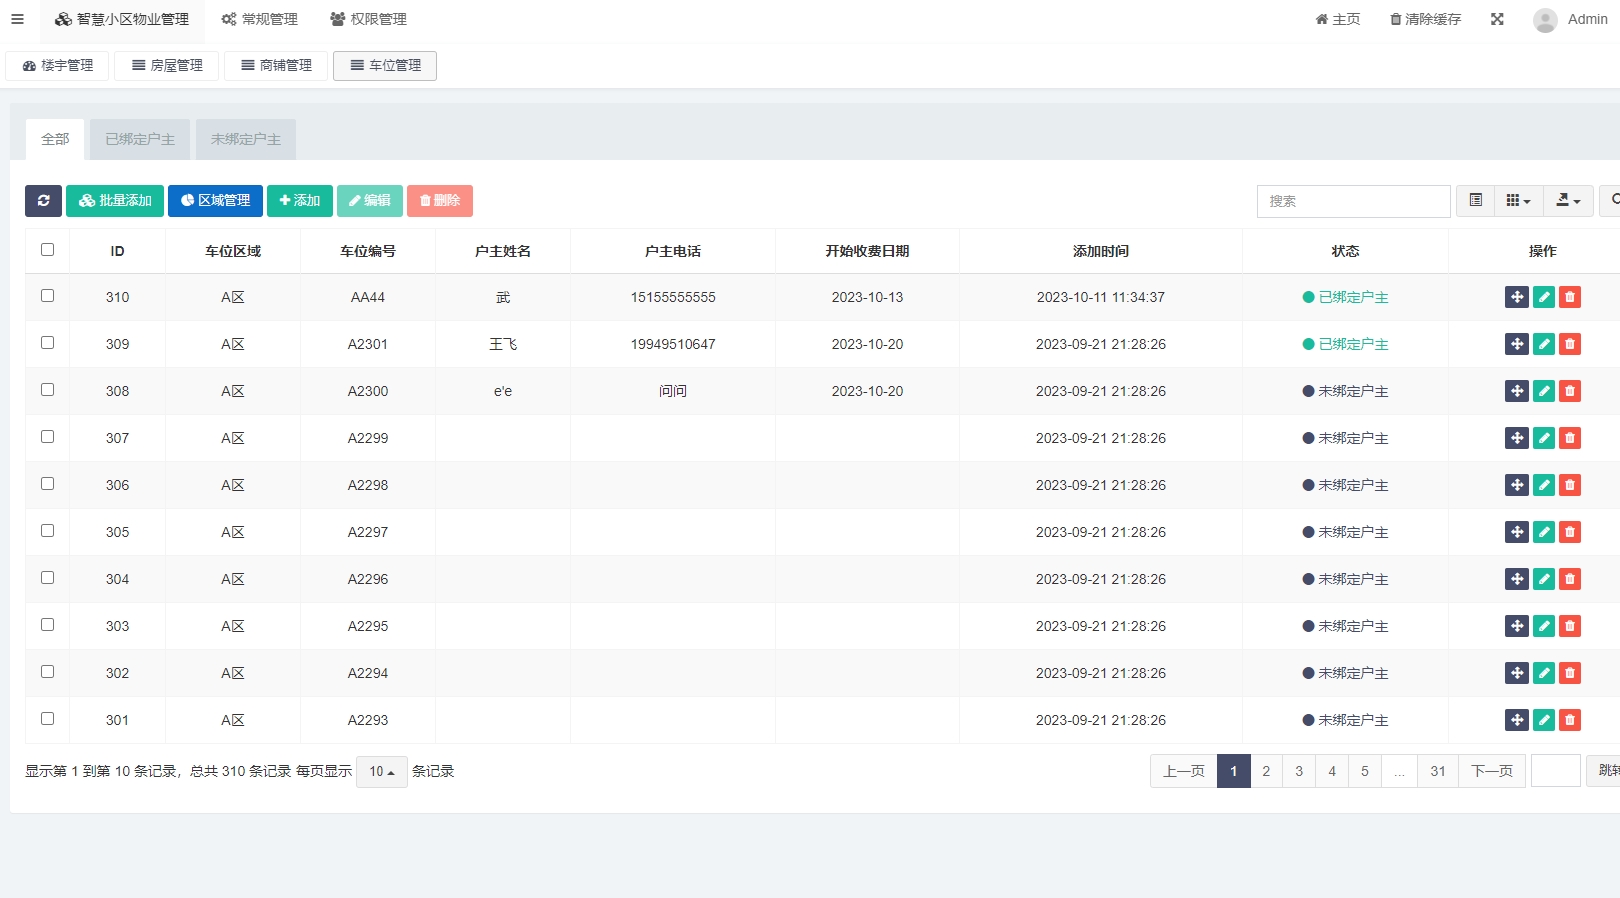Viewport: 1620px width, 898px height.
Task: Open the 房屋管理 navigation tab
Action: click(x=167, y=66)
